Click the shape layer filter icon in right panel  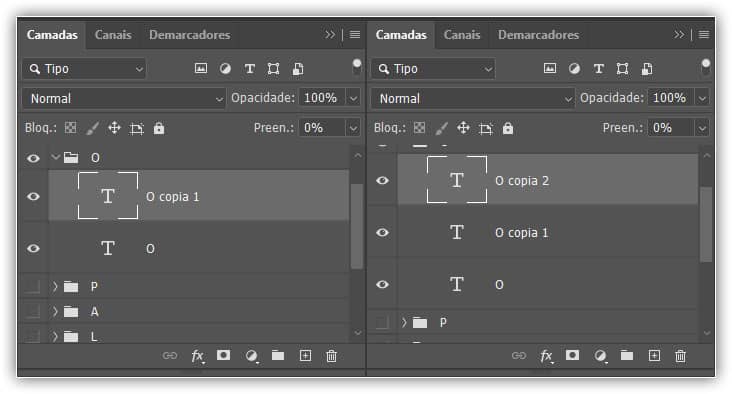point(622,69)
